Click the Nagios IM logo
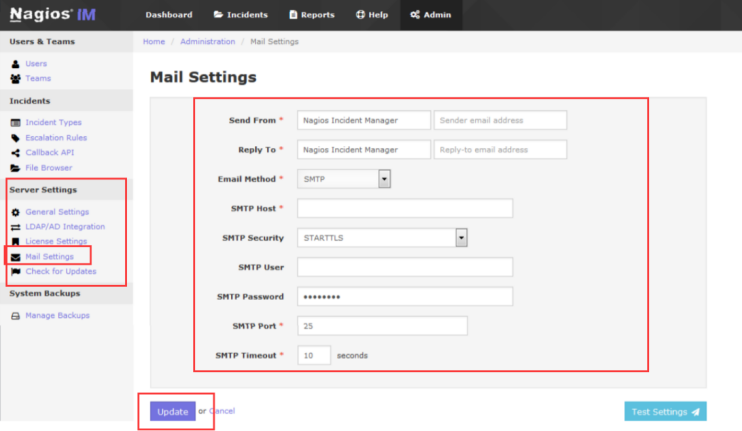The height and width of the screenshot is (431, 742). tap(53, 14)
